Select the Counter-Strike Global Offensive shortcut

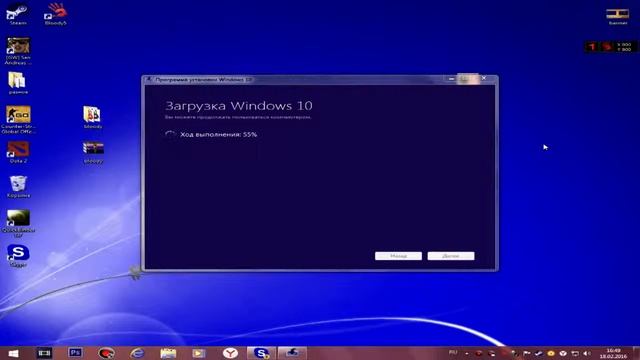coord(18,119)
